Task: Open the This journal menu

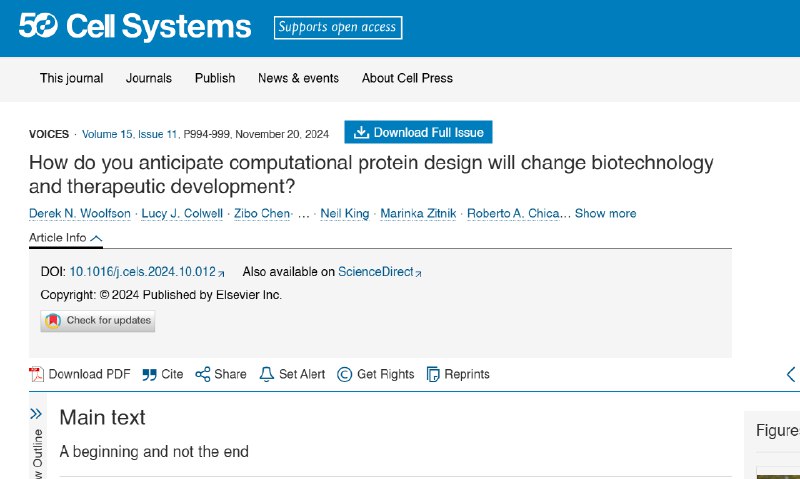Action: pyautogui.click(x=71, y=78)
